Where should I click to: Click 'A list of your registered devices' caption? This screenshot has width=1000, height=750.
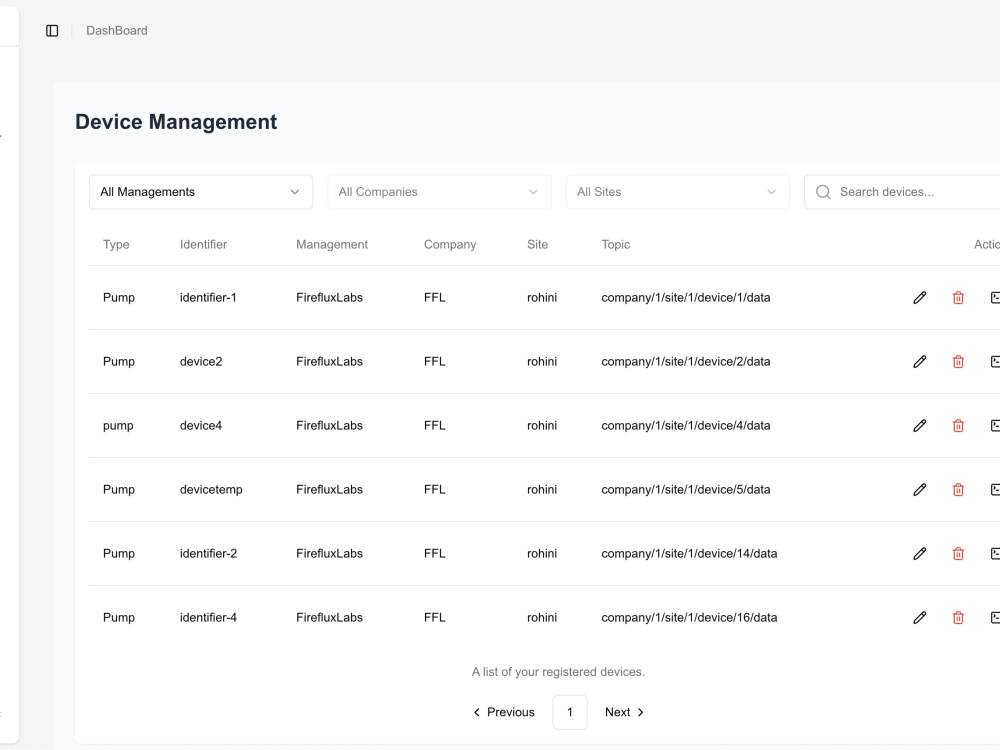558,672
